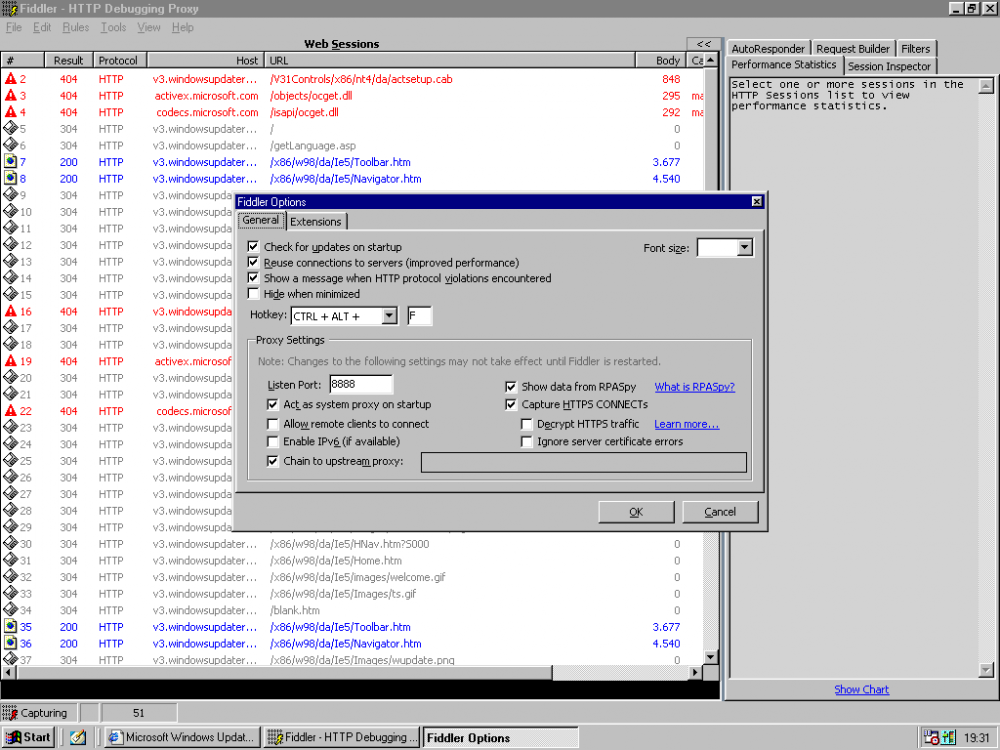Switch to the Extensions tab
This screenshot has width=1000, height=750.
tap(316, 222)
